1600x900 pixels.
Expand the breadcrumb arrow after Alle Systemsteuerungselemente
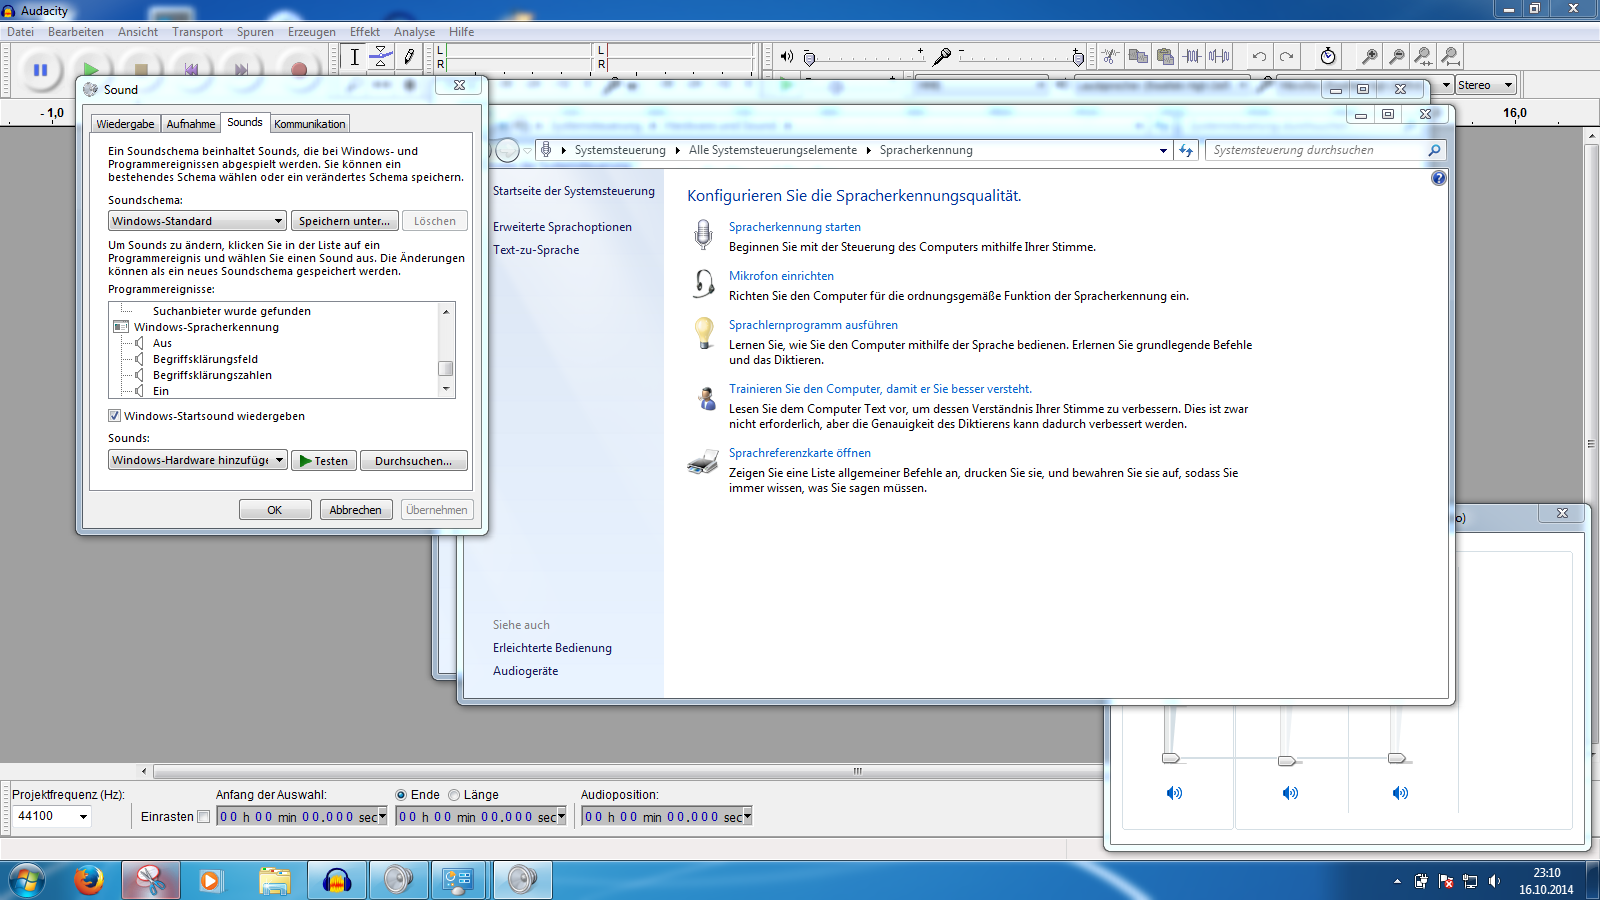tap(868, 150)
